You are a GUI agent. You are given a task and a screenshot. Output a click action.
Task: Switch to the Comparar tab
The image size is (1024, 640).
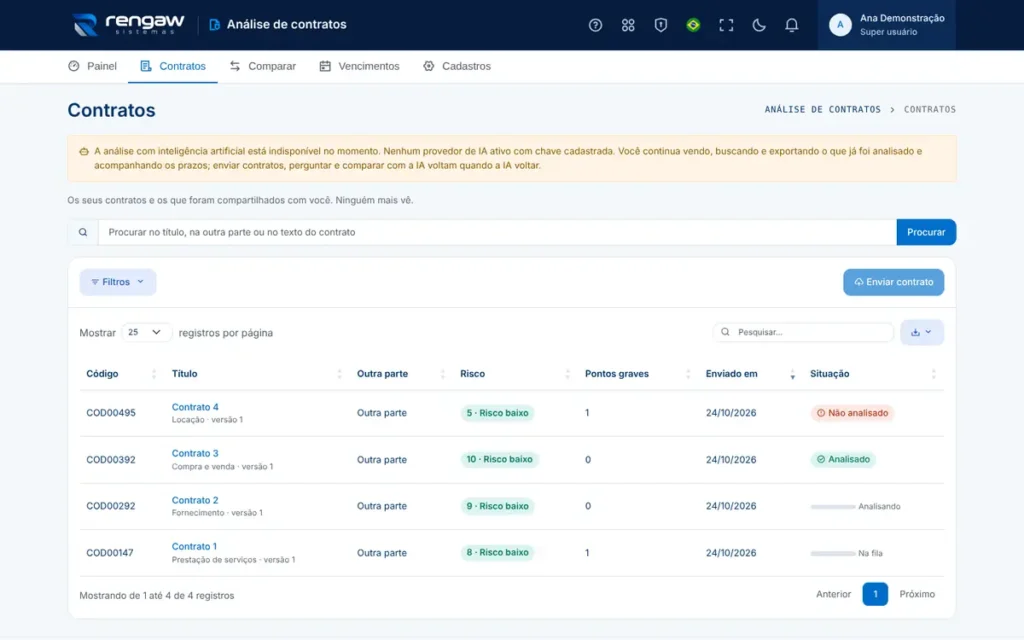click(x=263, y=66)
